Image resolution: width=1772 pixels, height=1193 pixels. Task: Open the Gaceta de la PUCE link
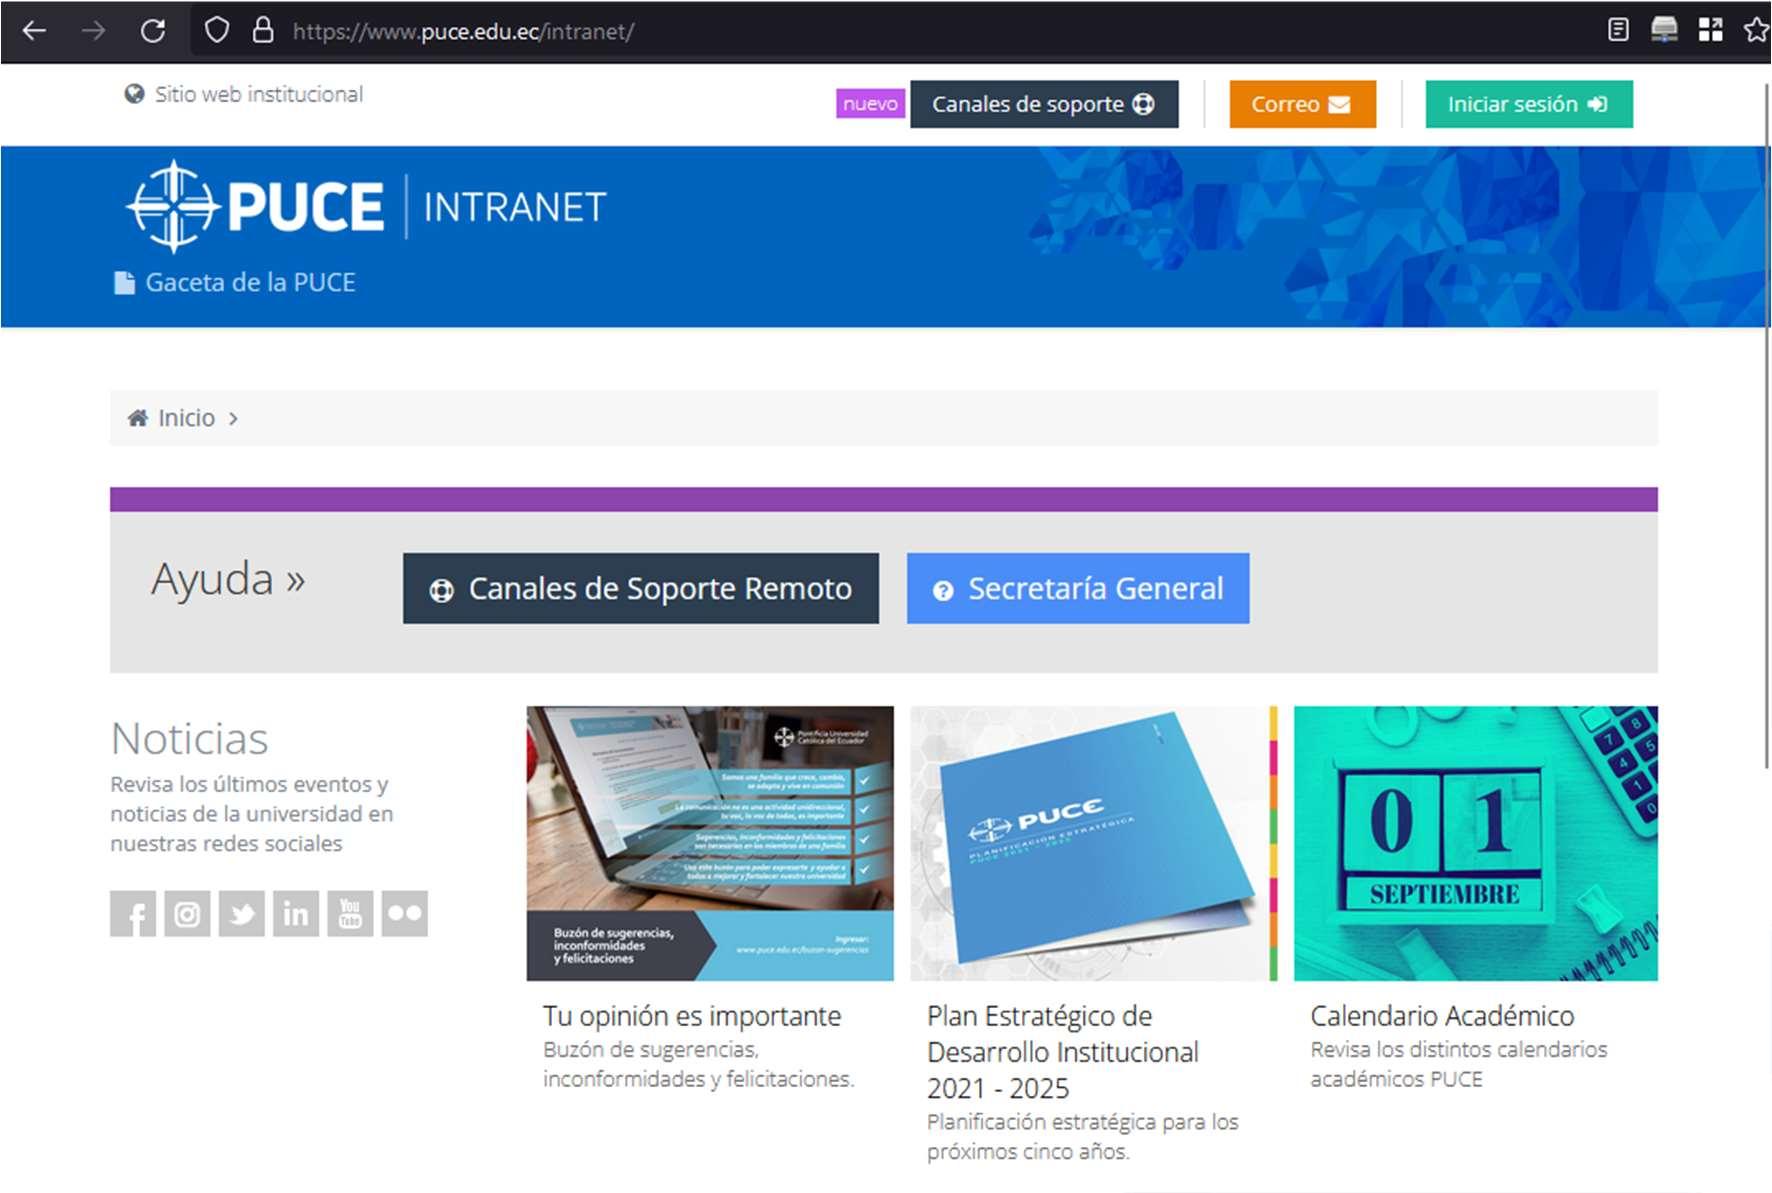click(x=235, y=283)
